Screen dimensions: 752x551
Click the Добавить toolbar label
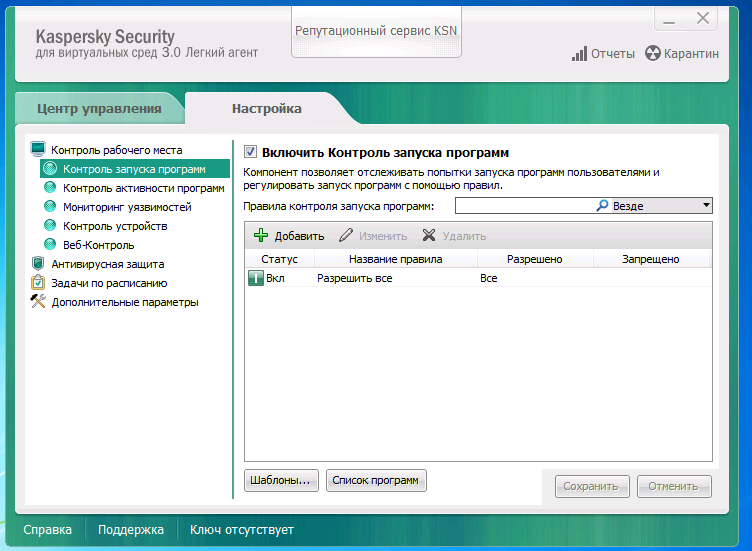(x=299, y=236)
